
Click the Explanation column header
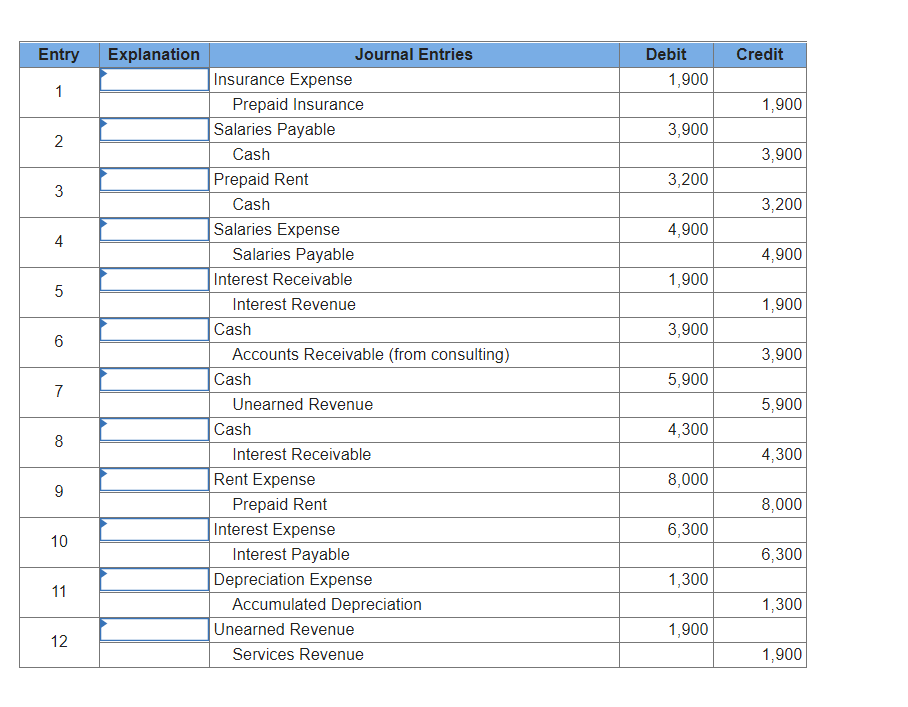[154, 54]
